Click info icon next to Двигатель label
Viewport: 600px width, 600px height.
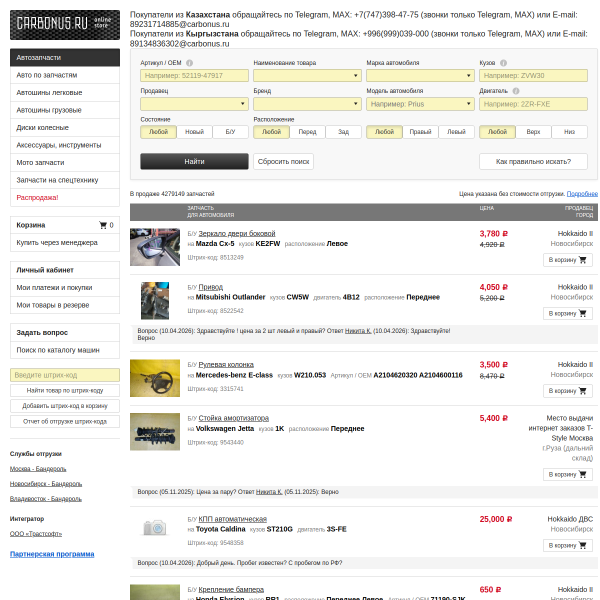(516, 91)
